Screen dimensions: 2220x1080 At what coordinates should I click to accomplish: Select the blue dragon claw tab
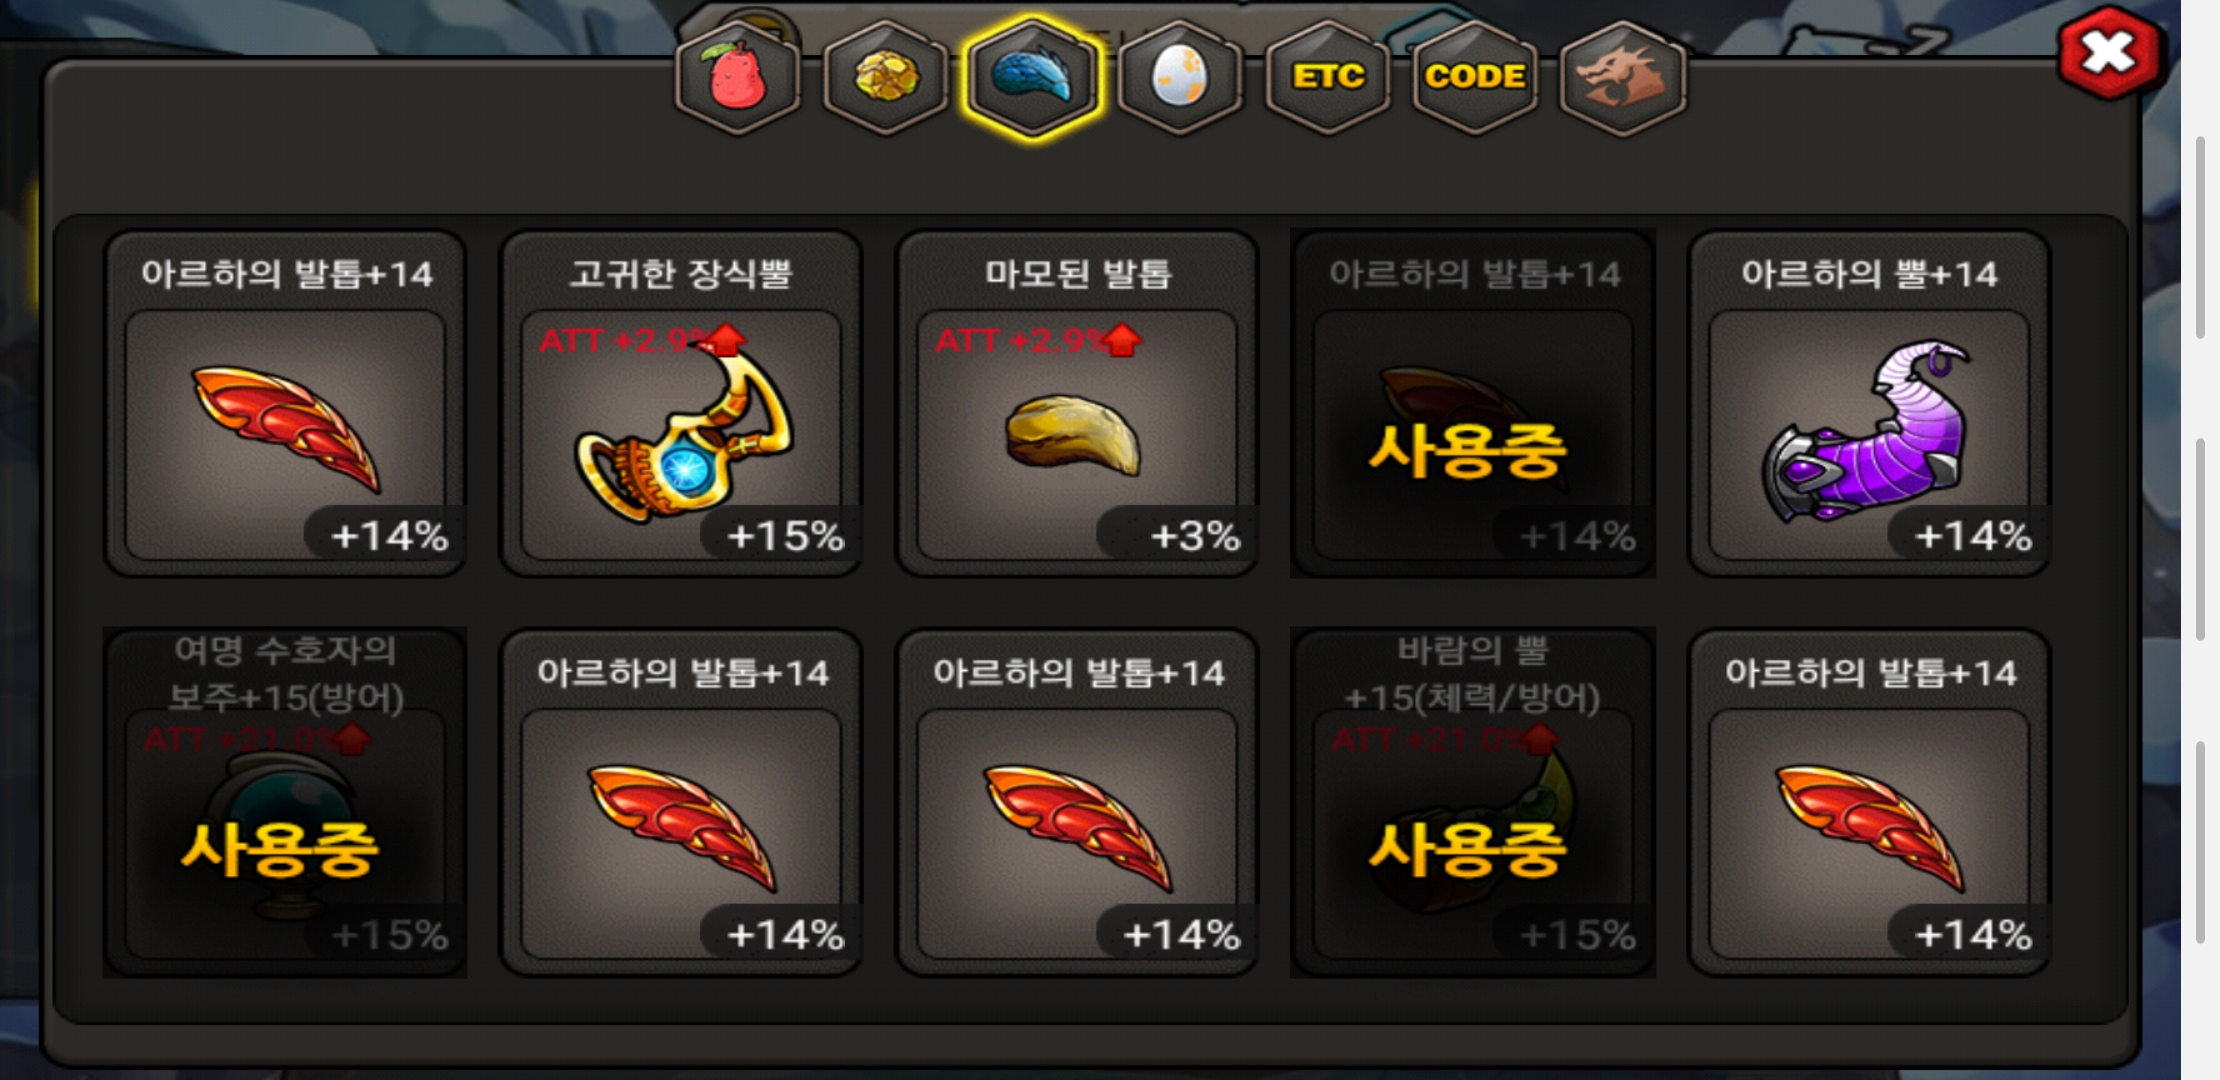[x=1033, y=77]
